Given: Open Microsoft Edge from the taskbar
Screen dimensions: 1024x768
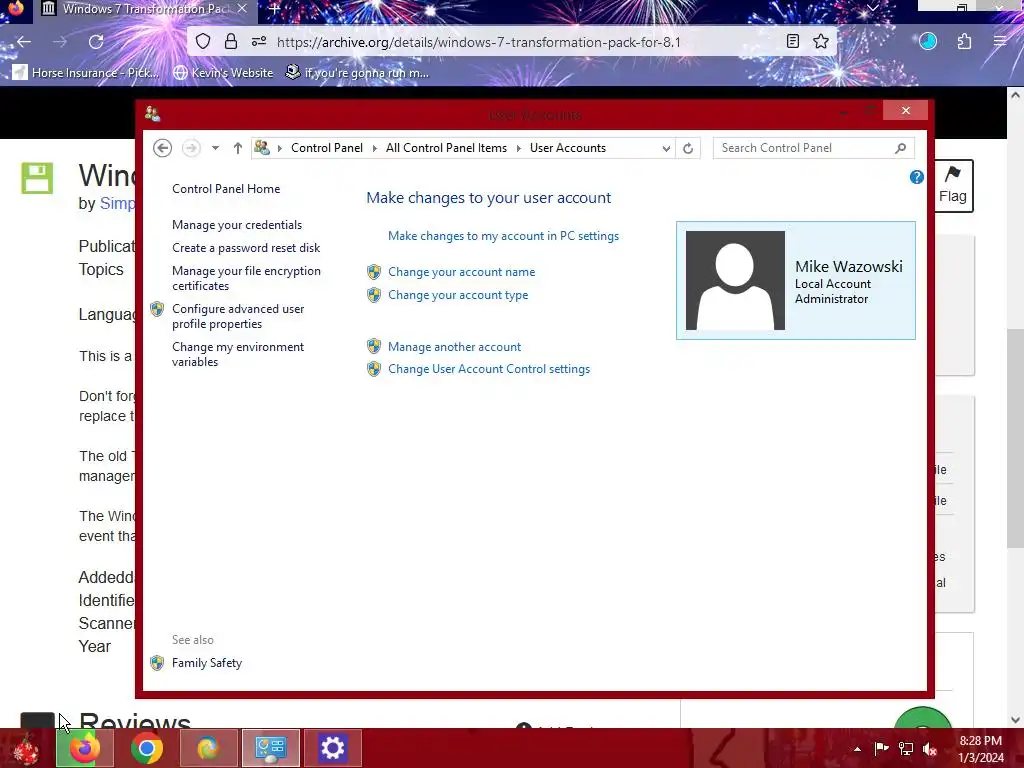Looking at the screenshot, I should (x=208, y=748).
